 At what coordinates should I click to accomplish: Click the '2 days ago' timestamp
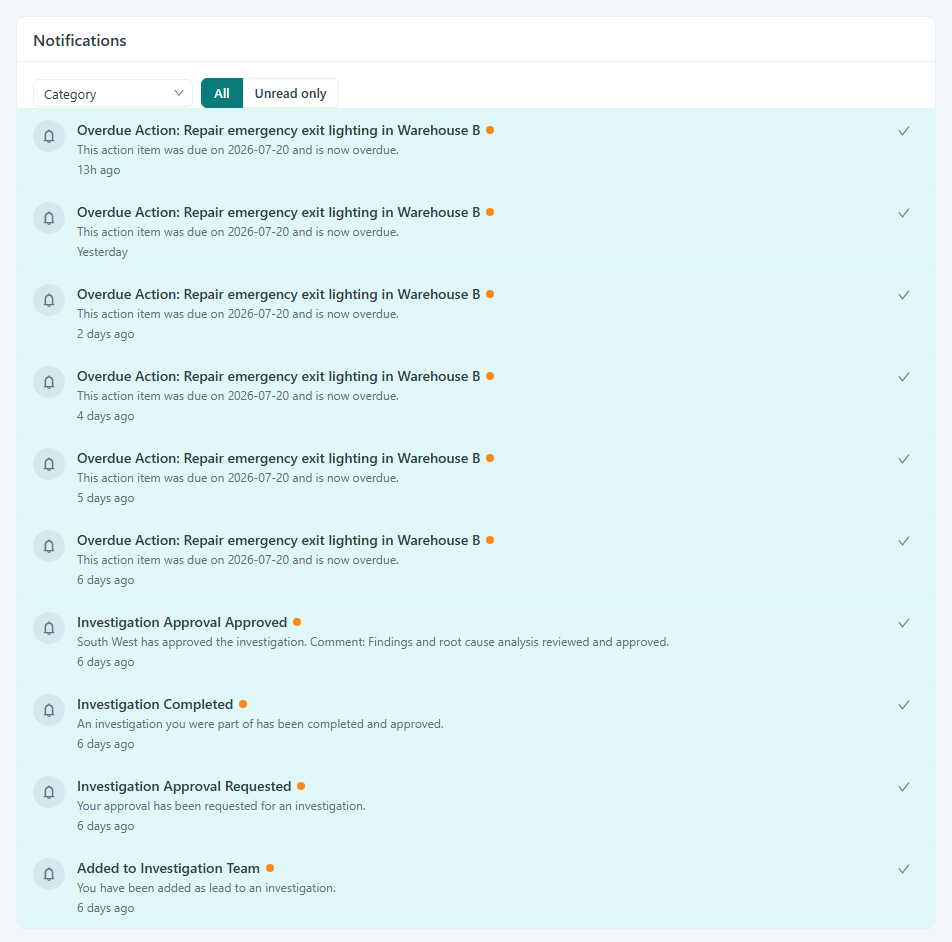pos(106,334)
